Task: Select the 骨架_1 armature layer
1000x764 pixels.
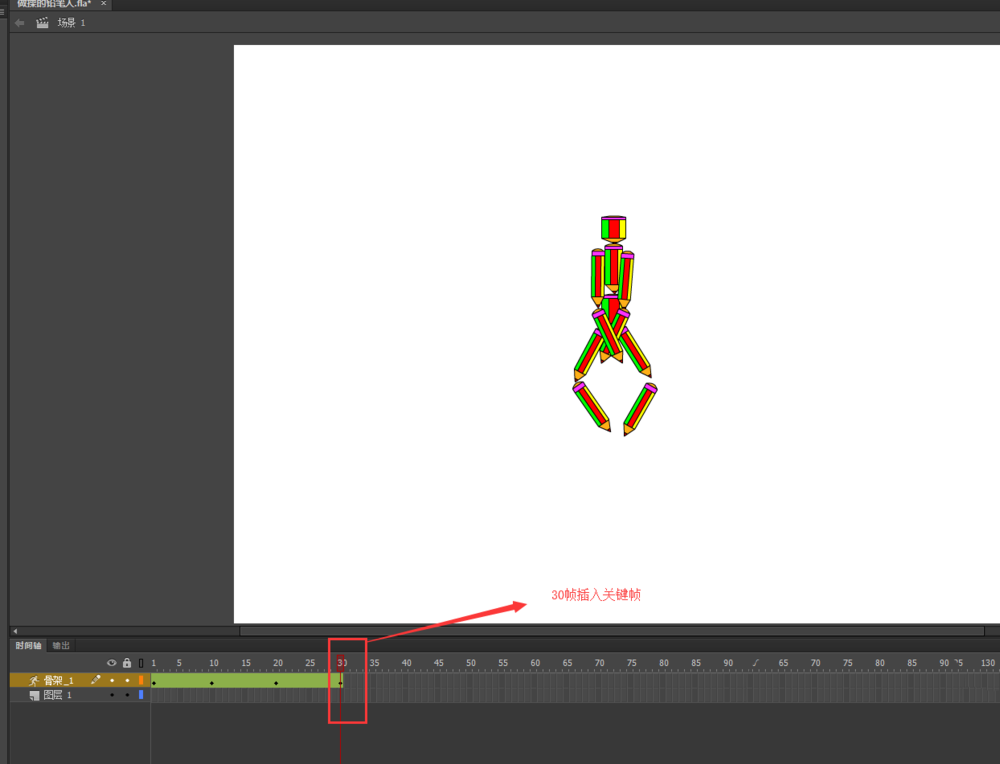Action: coord(58,680)
